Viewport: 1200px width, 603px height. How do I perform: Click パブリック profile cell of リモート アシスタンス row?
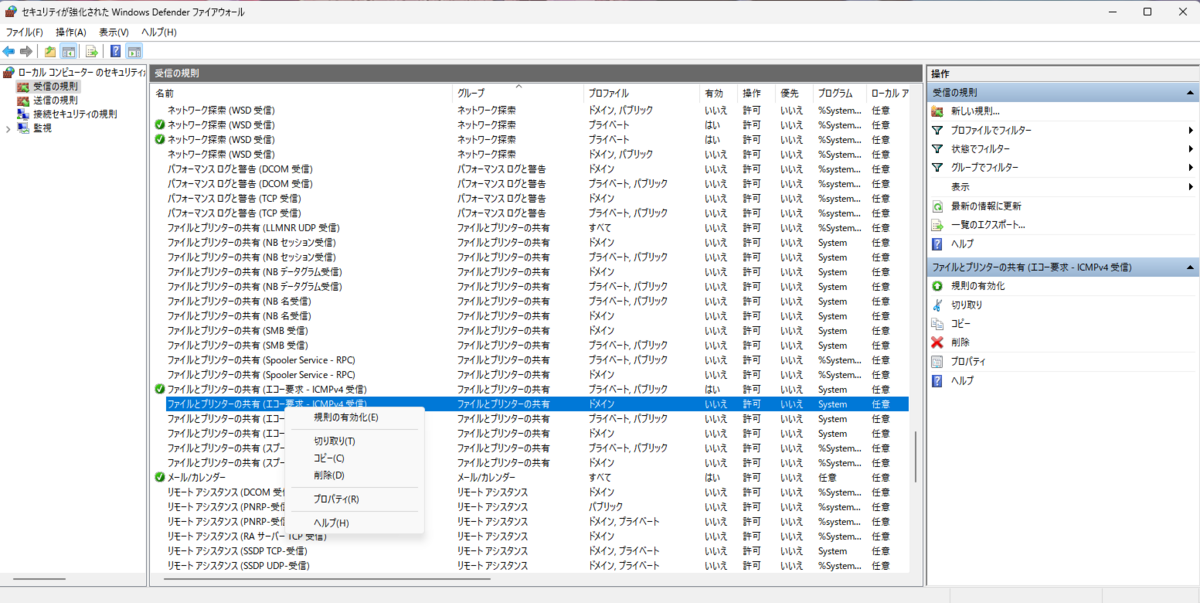(x=605, y=507)
